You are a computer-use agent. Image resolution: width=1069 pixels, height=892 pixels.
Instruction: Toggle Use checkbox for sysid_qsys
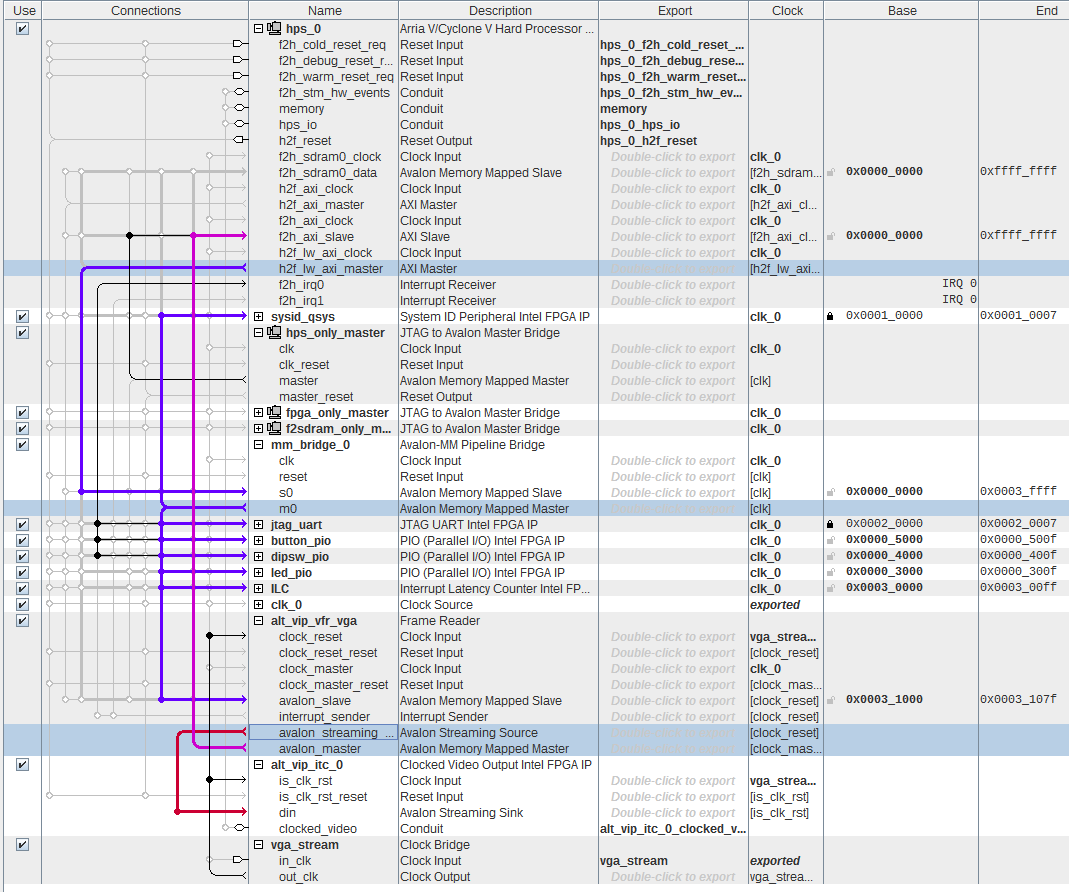point(22,316)
